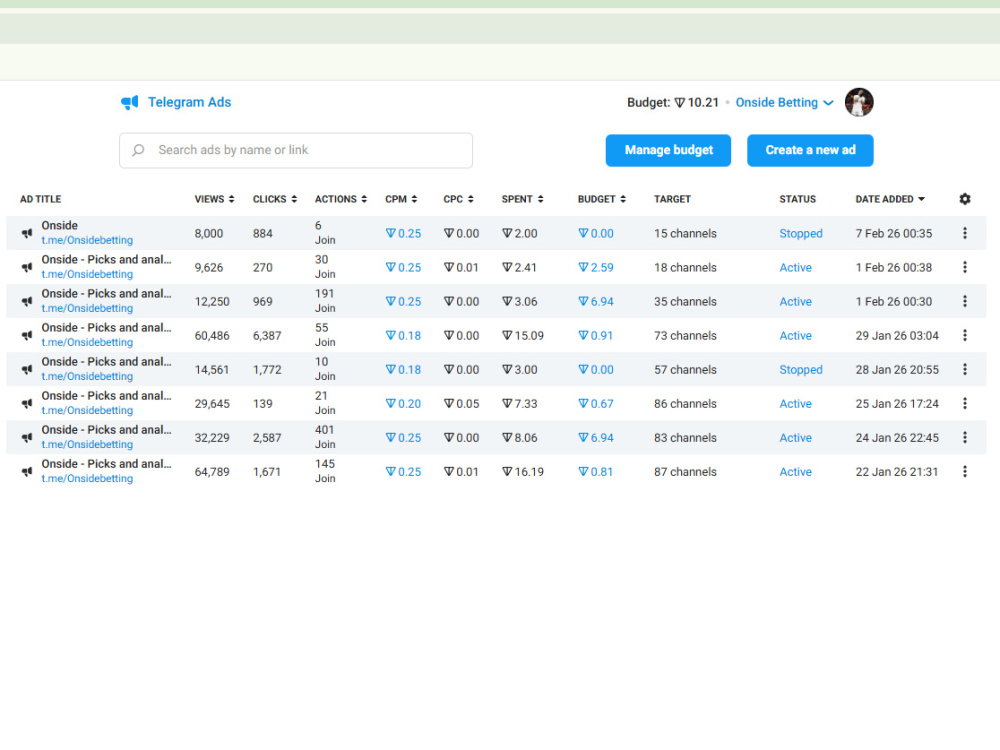This screenshot has width=1000, height=750.
Task: Click the 87 channels target cell
Action: (685, 471)
